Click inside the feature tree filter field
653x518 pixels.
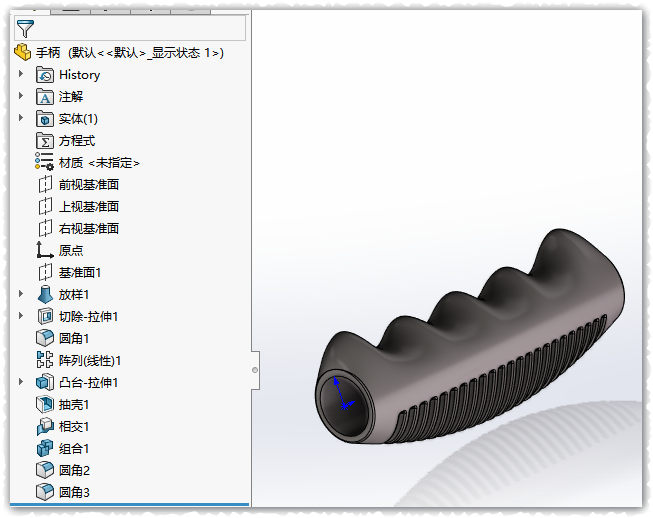(x=130, y=28)
